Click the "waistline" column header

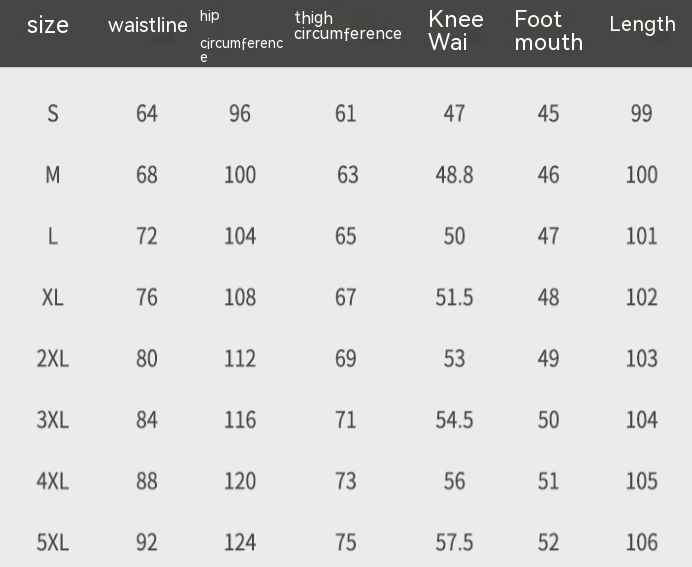coord(147,25)
